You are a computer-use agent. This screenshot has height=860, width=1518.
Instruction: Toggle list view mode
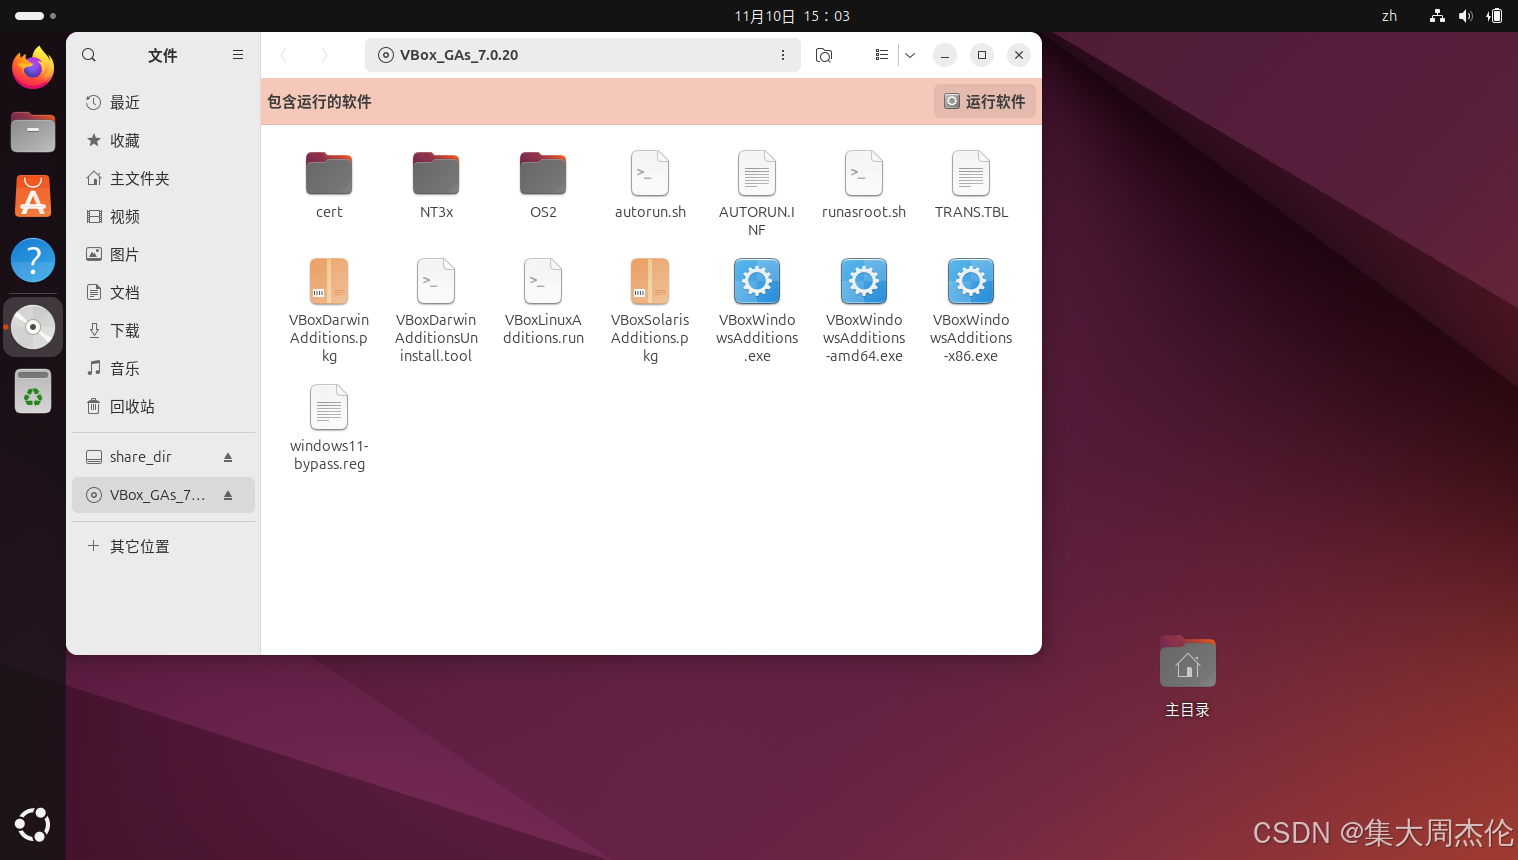pos(881,55)
